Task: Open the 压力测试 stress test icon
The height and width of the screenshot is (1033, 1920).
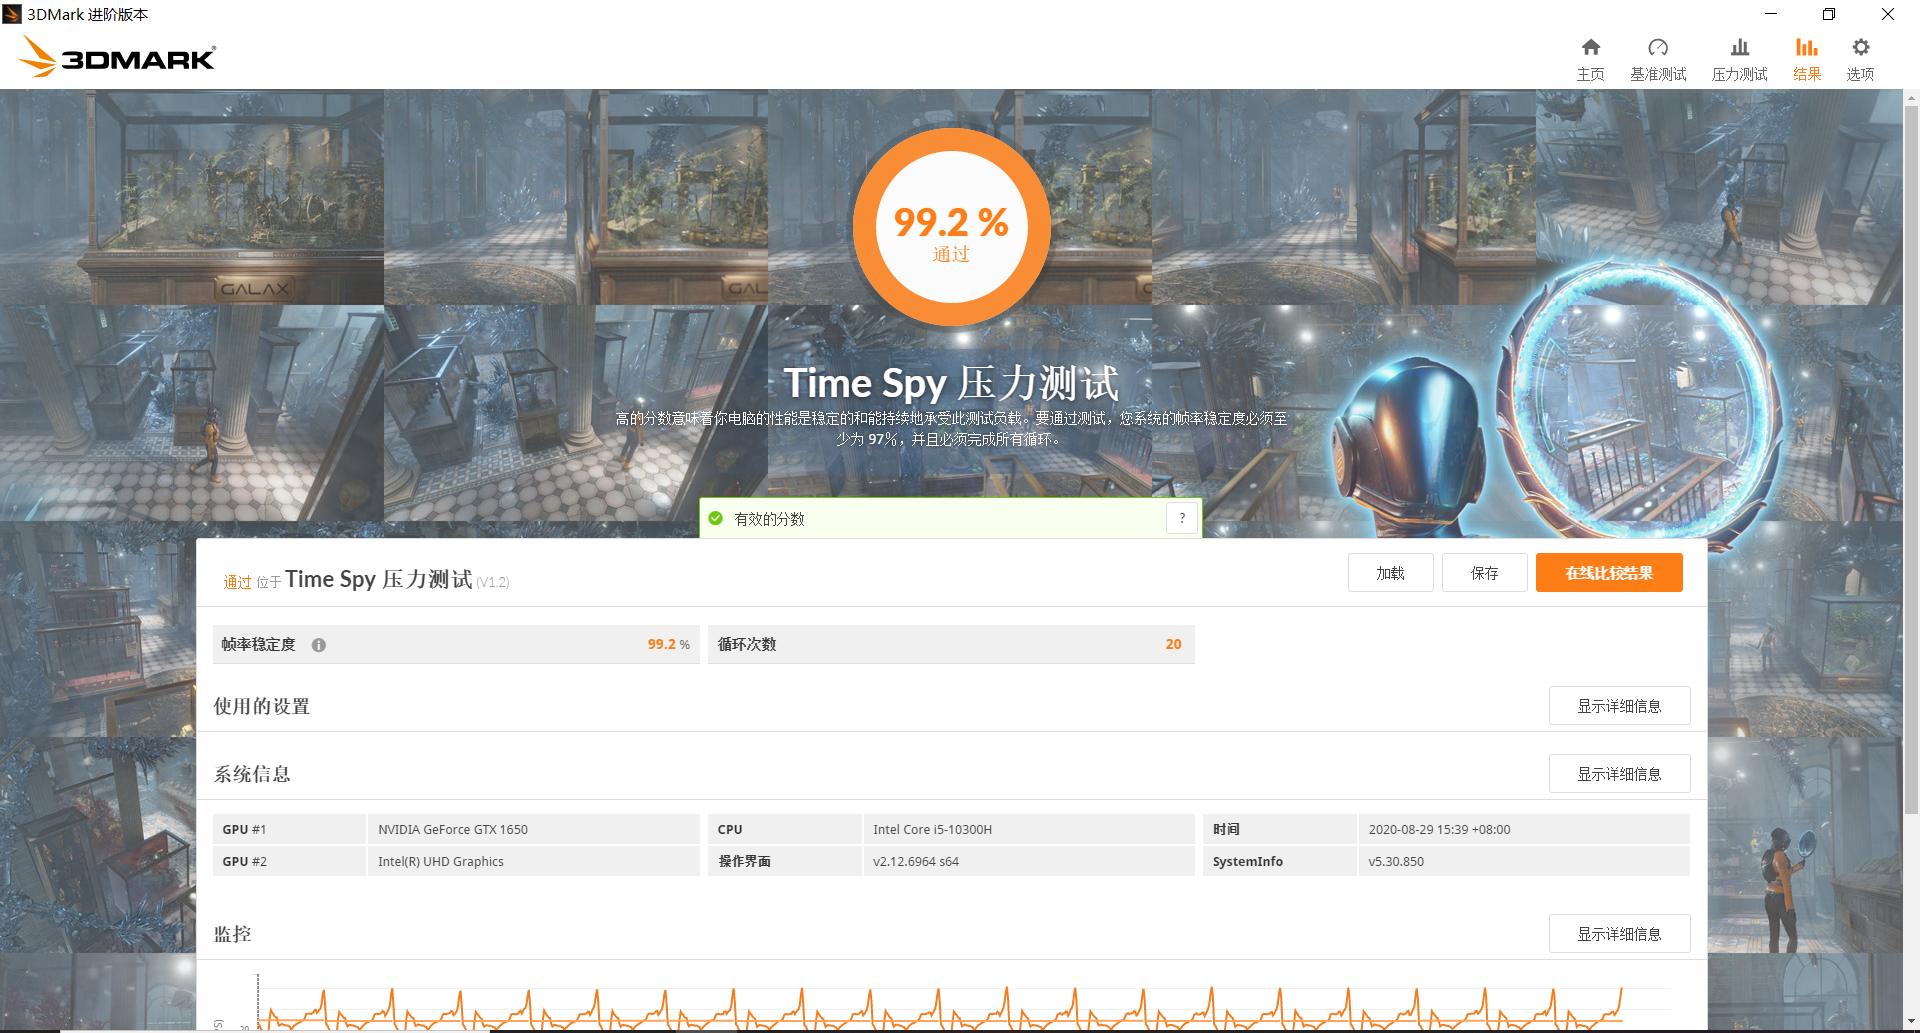Action: pyautogui.click(x=1739, y=57)
